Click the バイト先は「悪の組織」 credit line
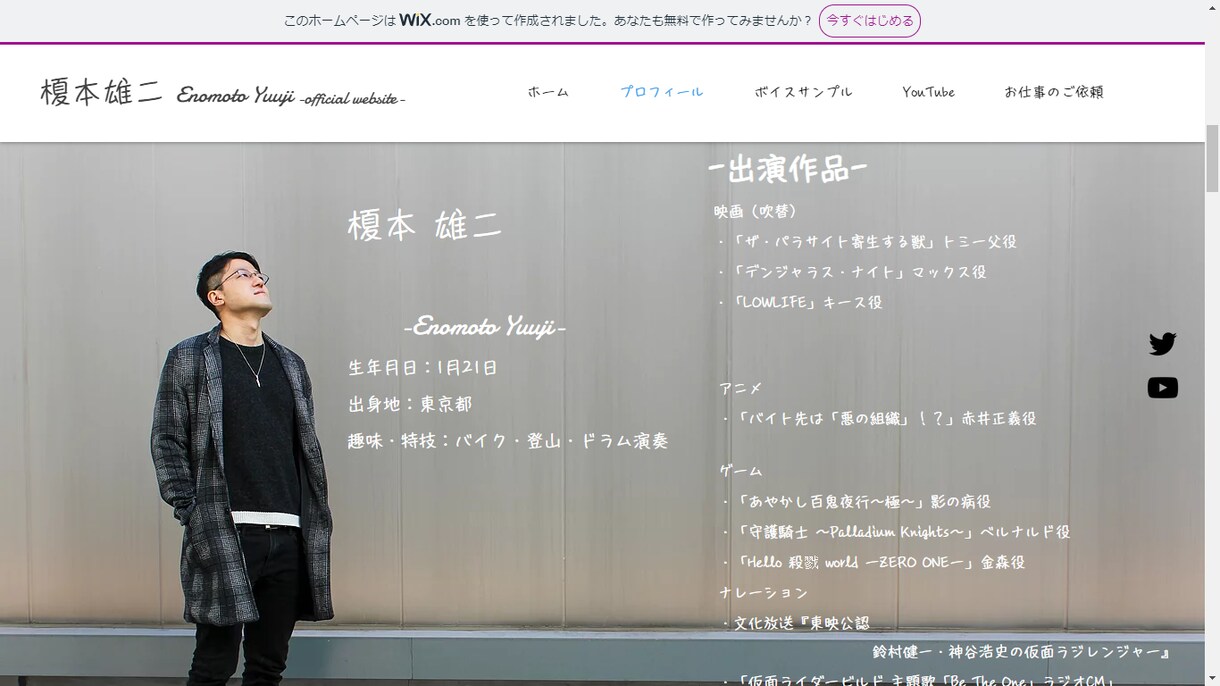This screenshot has width=1220, height=686. [879, 419]
